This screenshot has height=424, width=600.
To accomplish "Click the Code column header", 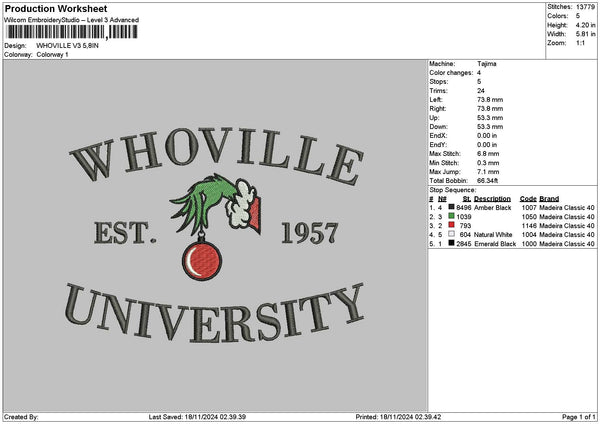I will pos(528,199).
